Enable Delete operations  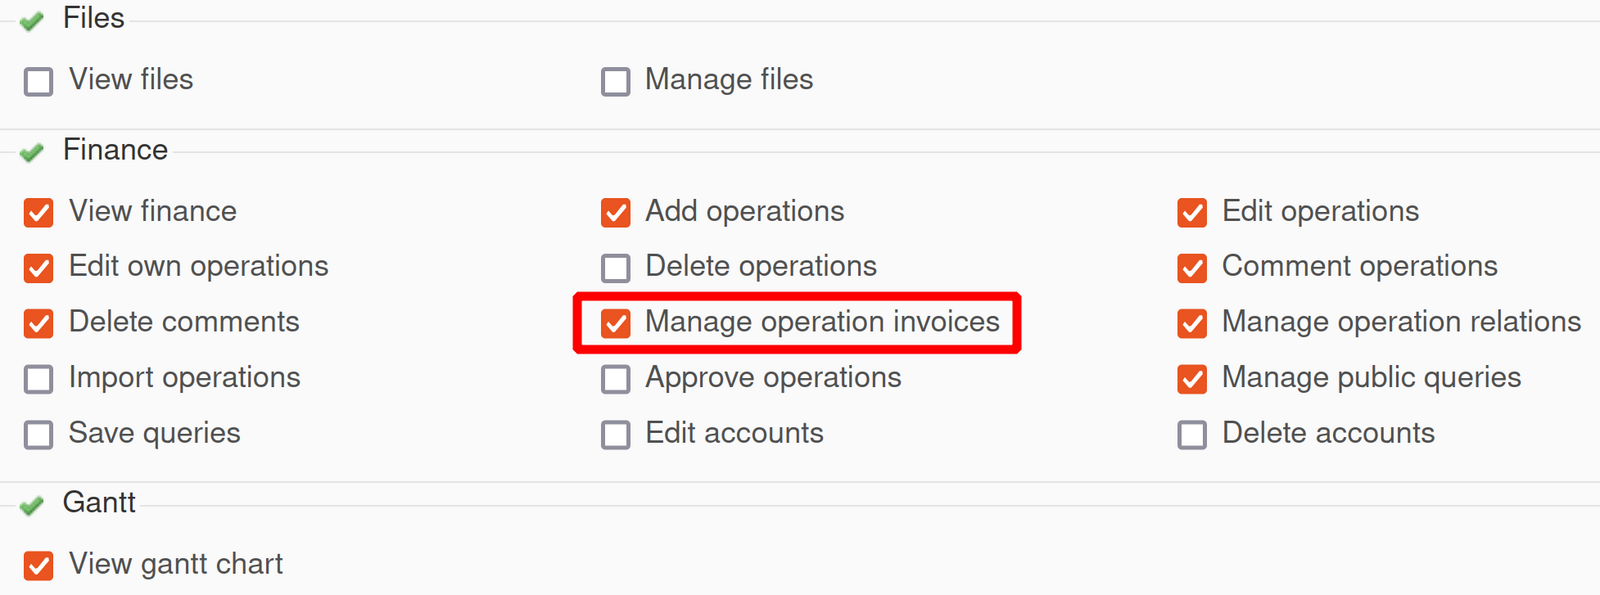(614, 268)
